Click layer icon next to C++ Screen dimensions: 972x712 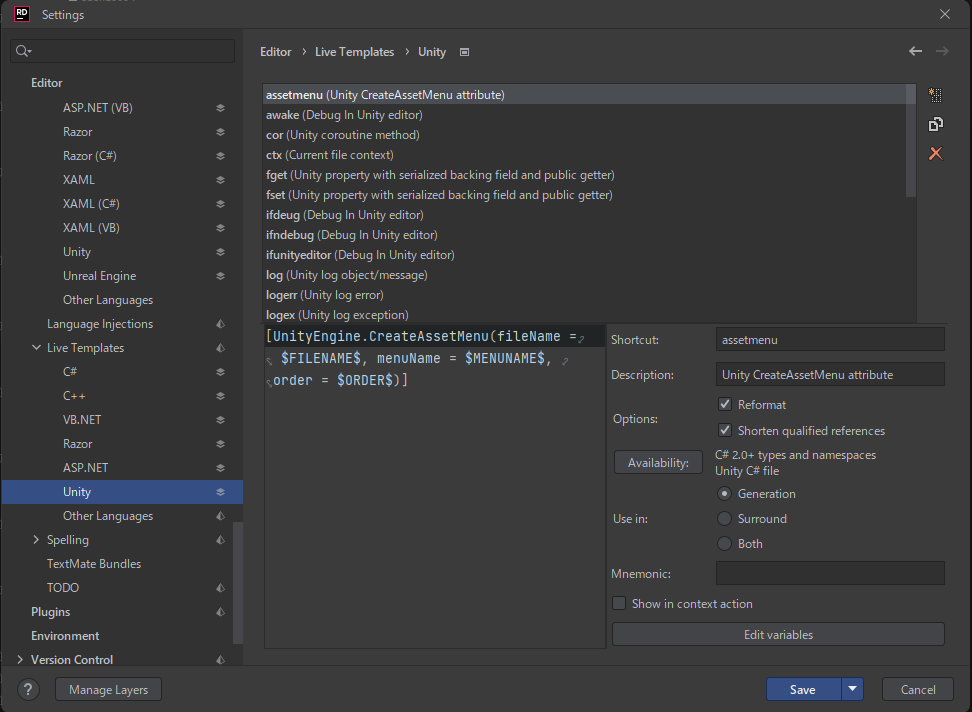tap(220, 396)
